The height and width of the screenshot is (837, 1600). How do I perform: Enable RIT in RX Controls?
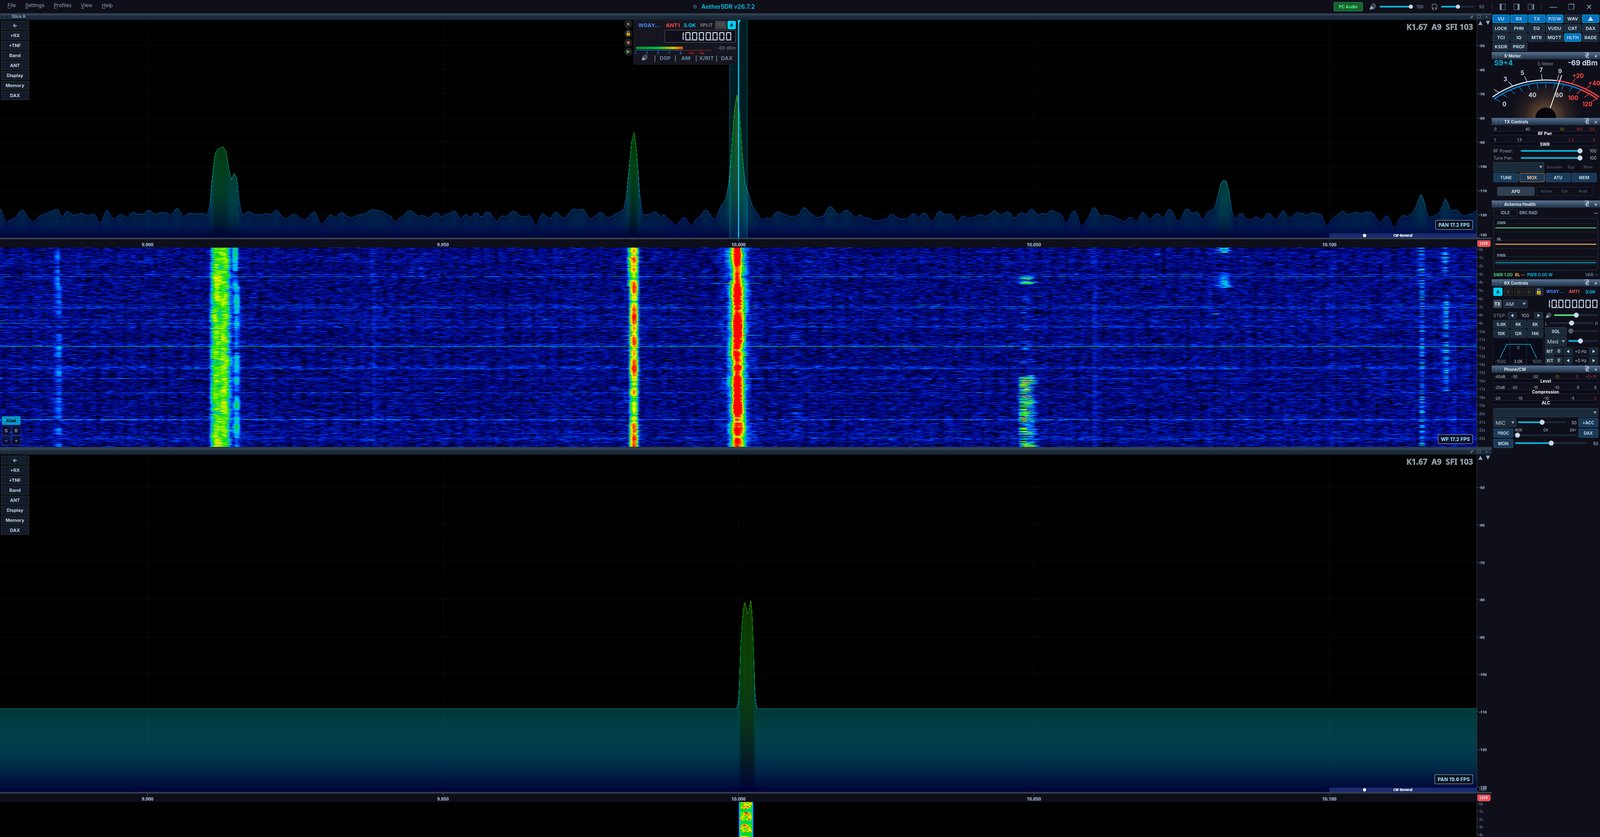point(1550,351)
